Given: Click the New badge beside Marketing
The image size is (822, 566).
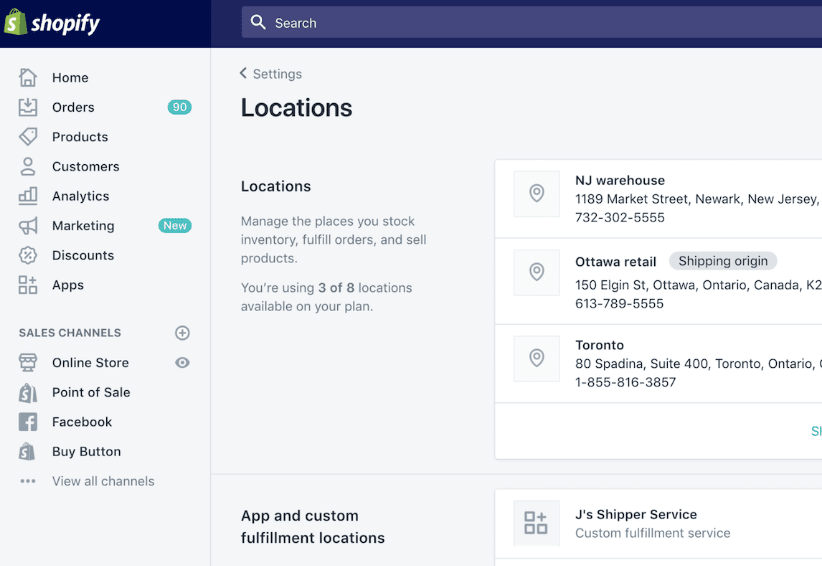Looking at the screenshot, I should [175, 226].
